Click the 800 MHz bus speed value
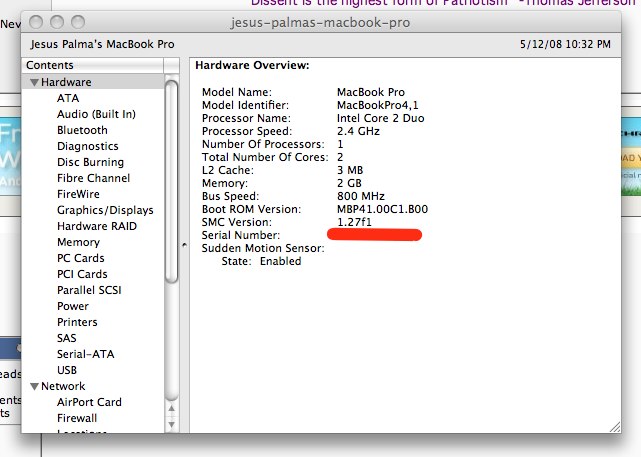Screen dimensions: 641x457 (361, 196)
